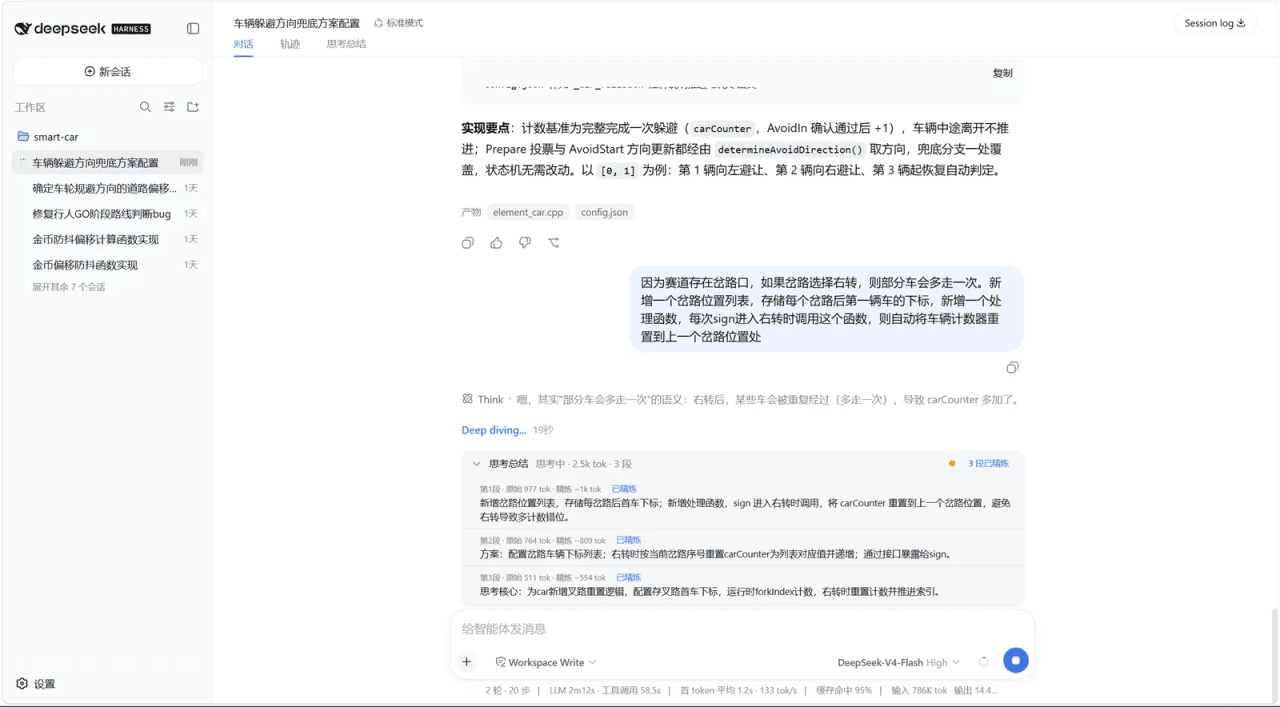Search the workspace with the magnifier icon
Viewport: 1280px width, 707px height.
[x=145, y=107]
